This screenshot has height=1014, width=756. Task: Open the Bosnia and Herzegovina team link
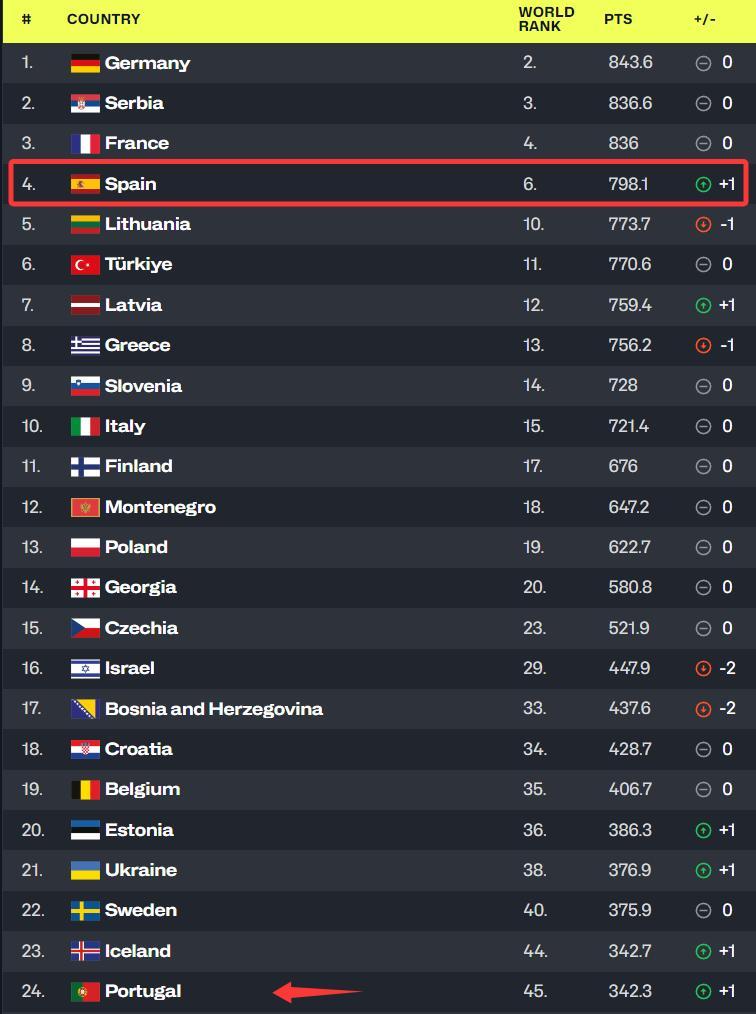point(213,709)
